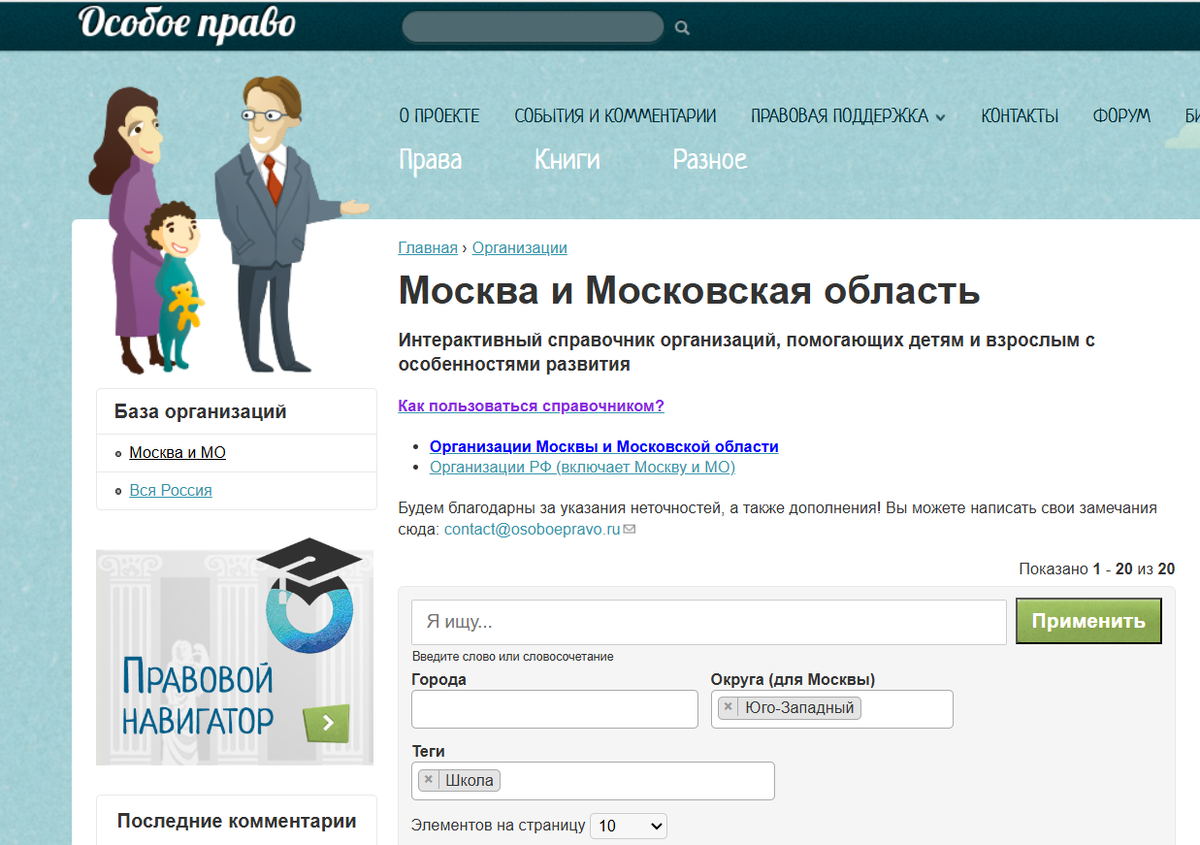Focus the Я ищу... search field
This screenshot has height=845, width=1200.
[709, 622]
